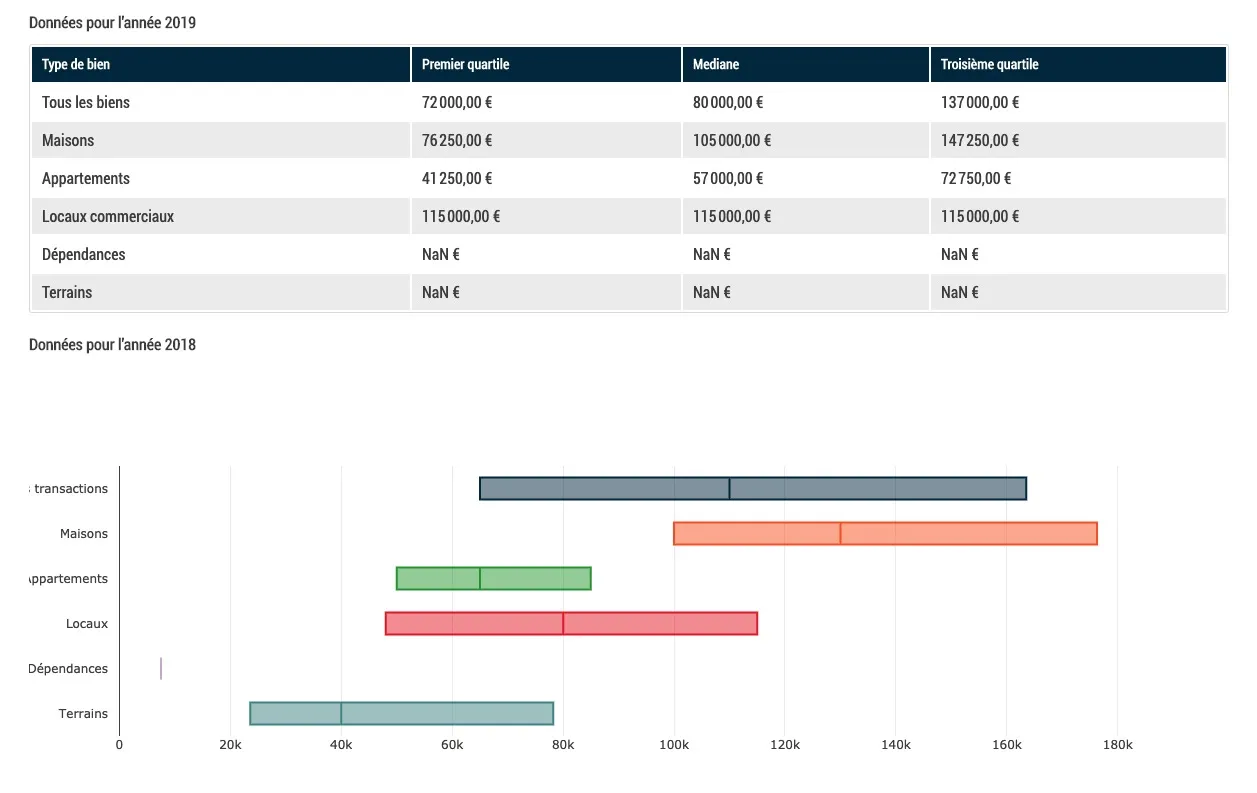Click the "100k" x-axis tick label
The height and width of the screenshot is (793, 1257).
(x=674, y=745)
